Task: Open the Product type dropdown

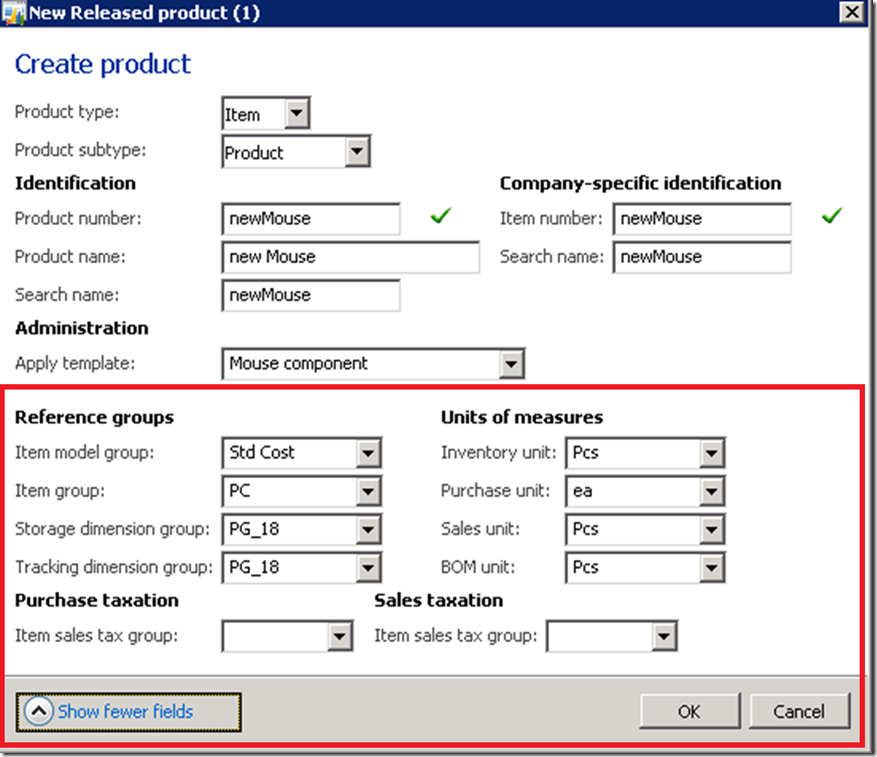Action: 297,114
